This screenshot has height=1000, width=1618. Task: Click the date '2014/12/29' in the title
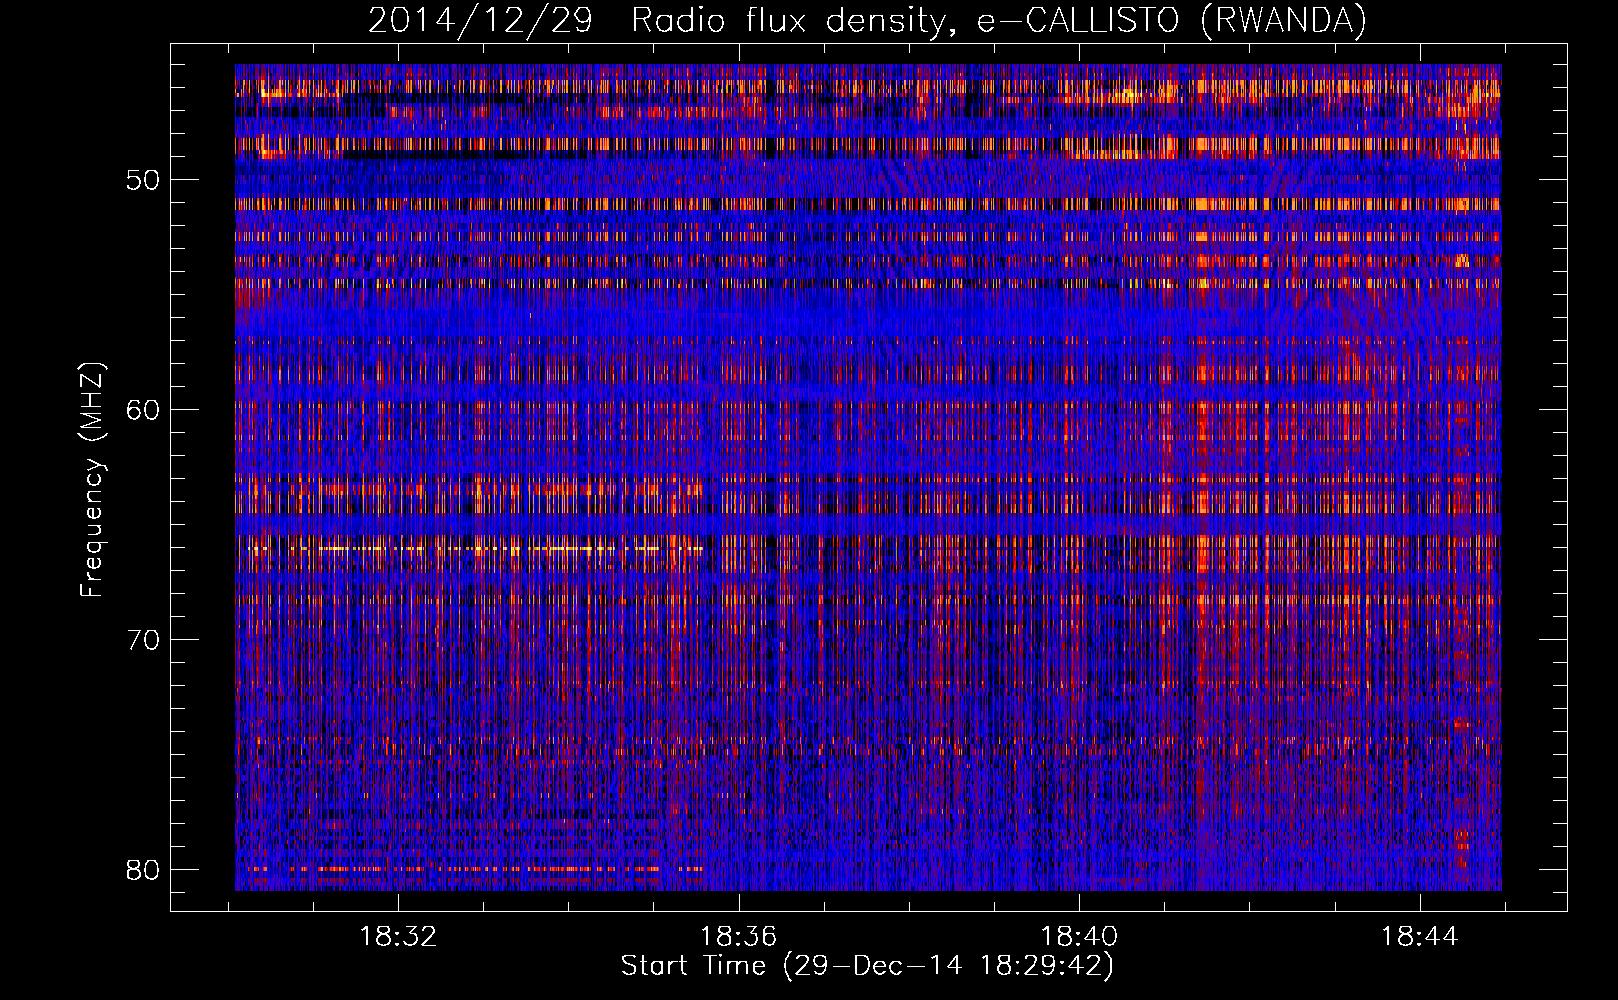[x=480, y=21]
